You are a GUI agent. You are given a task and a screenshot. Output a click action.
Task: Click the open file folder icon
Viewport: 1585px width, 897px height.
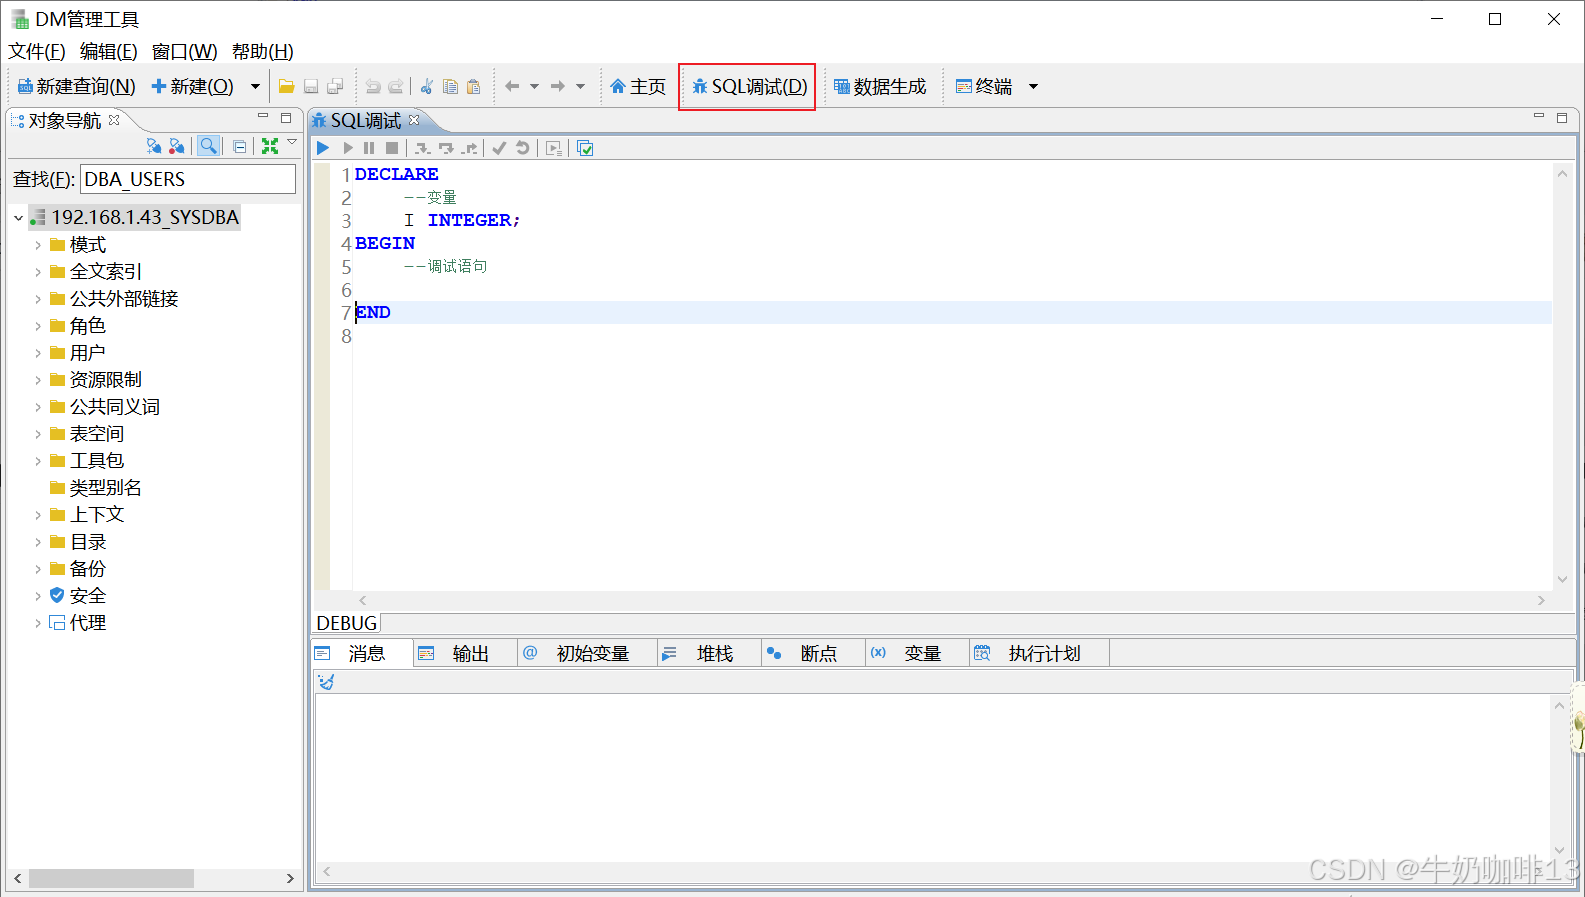[287, 87]
